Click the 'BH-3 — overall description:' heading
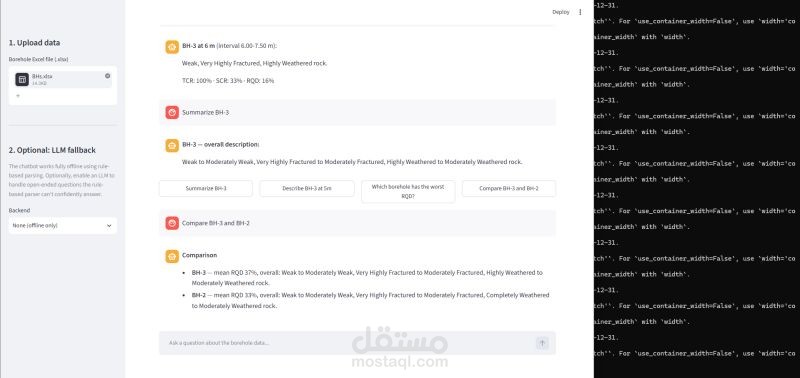 pos(220,144)
